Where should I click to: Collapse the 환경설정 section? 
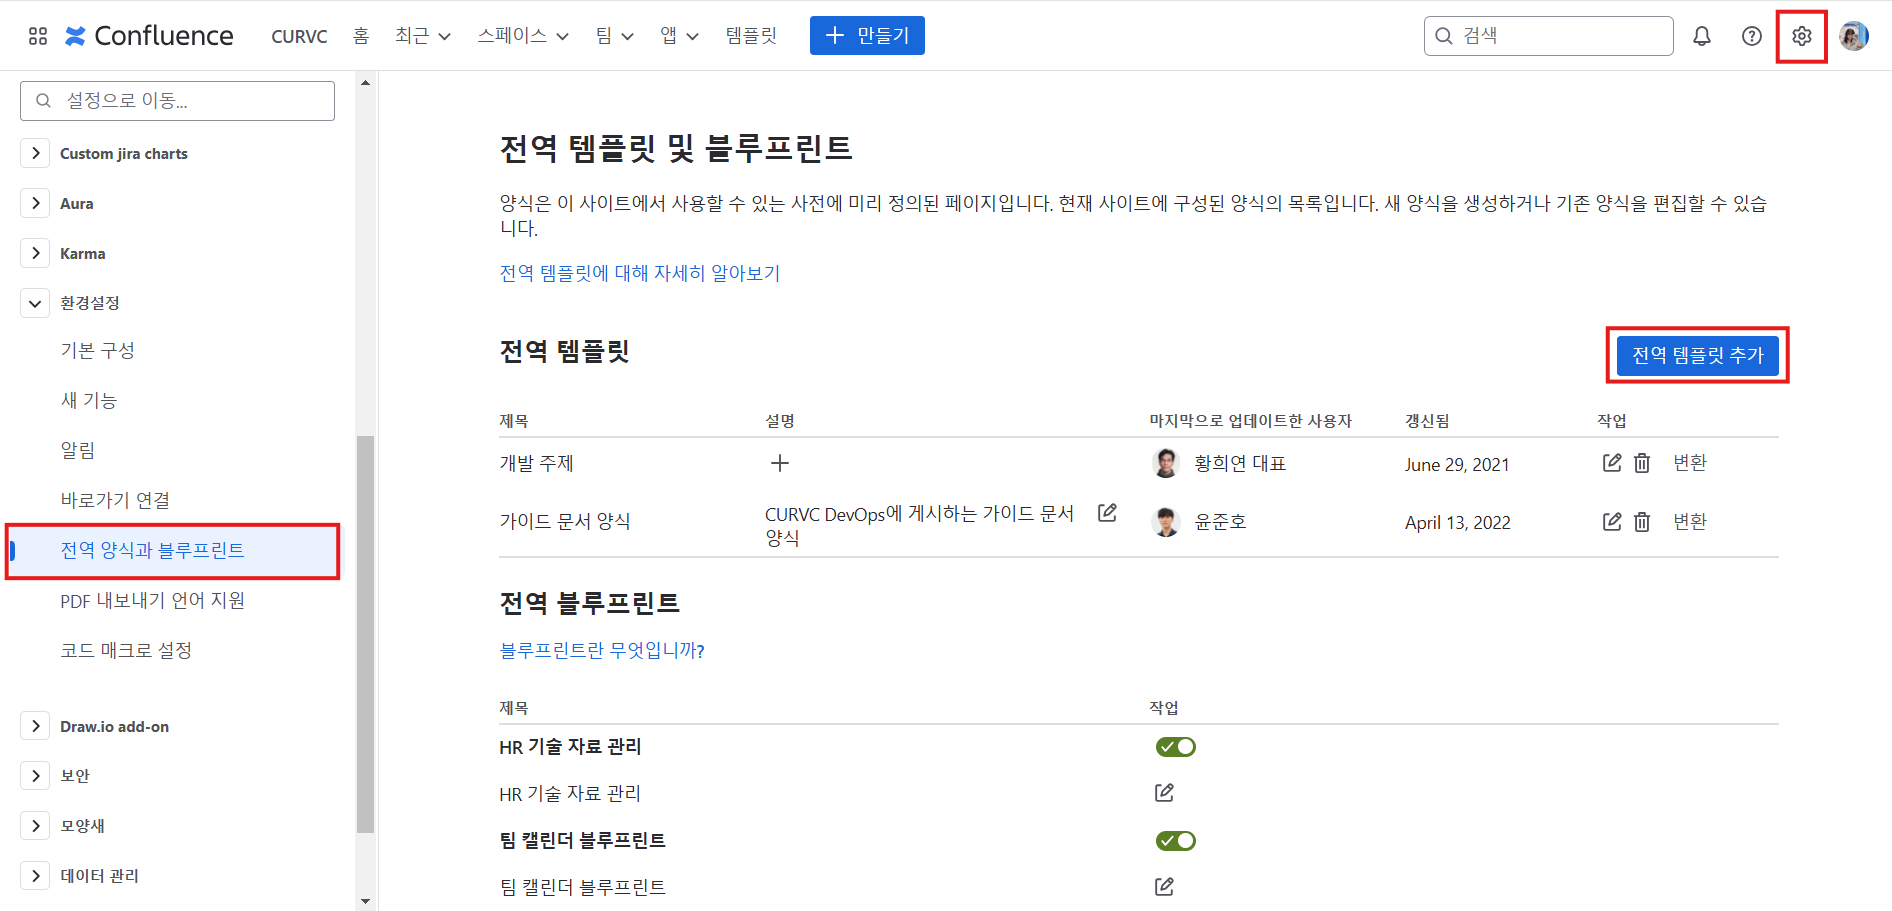(36, 303)
